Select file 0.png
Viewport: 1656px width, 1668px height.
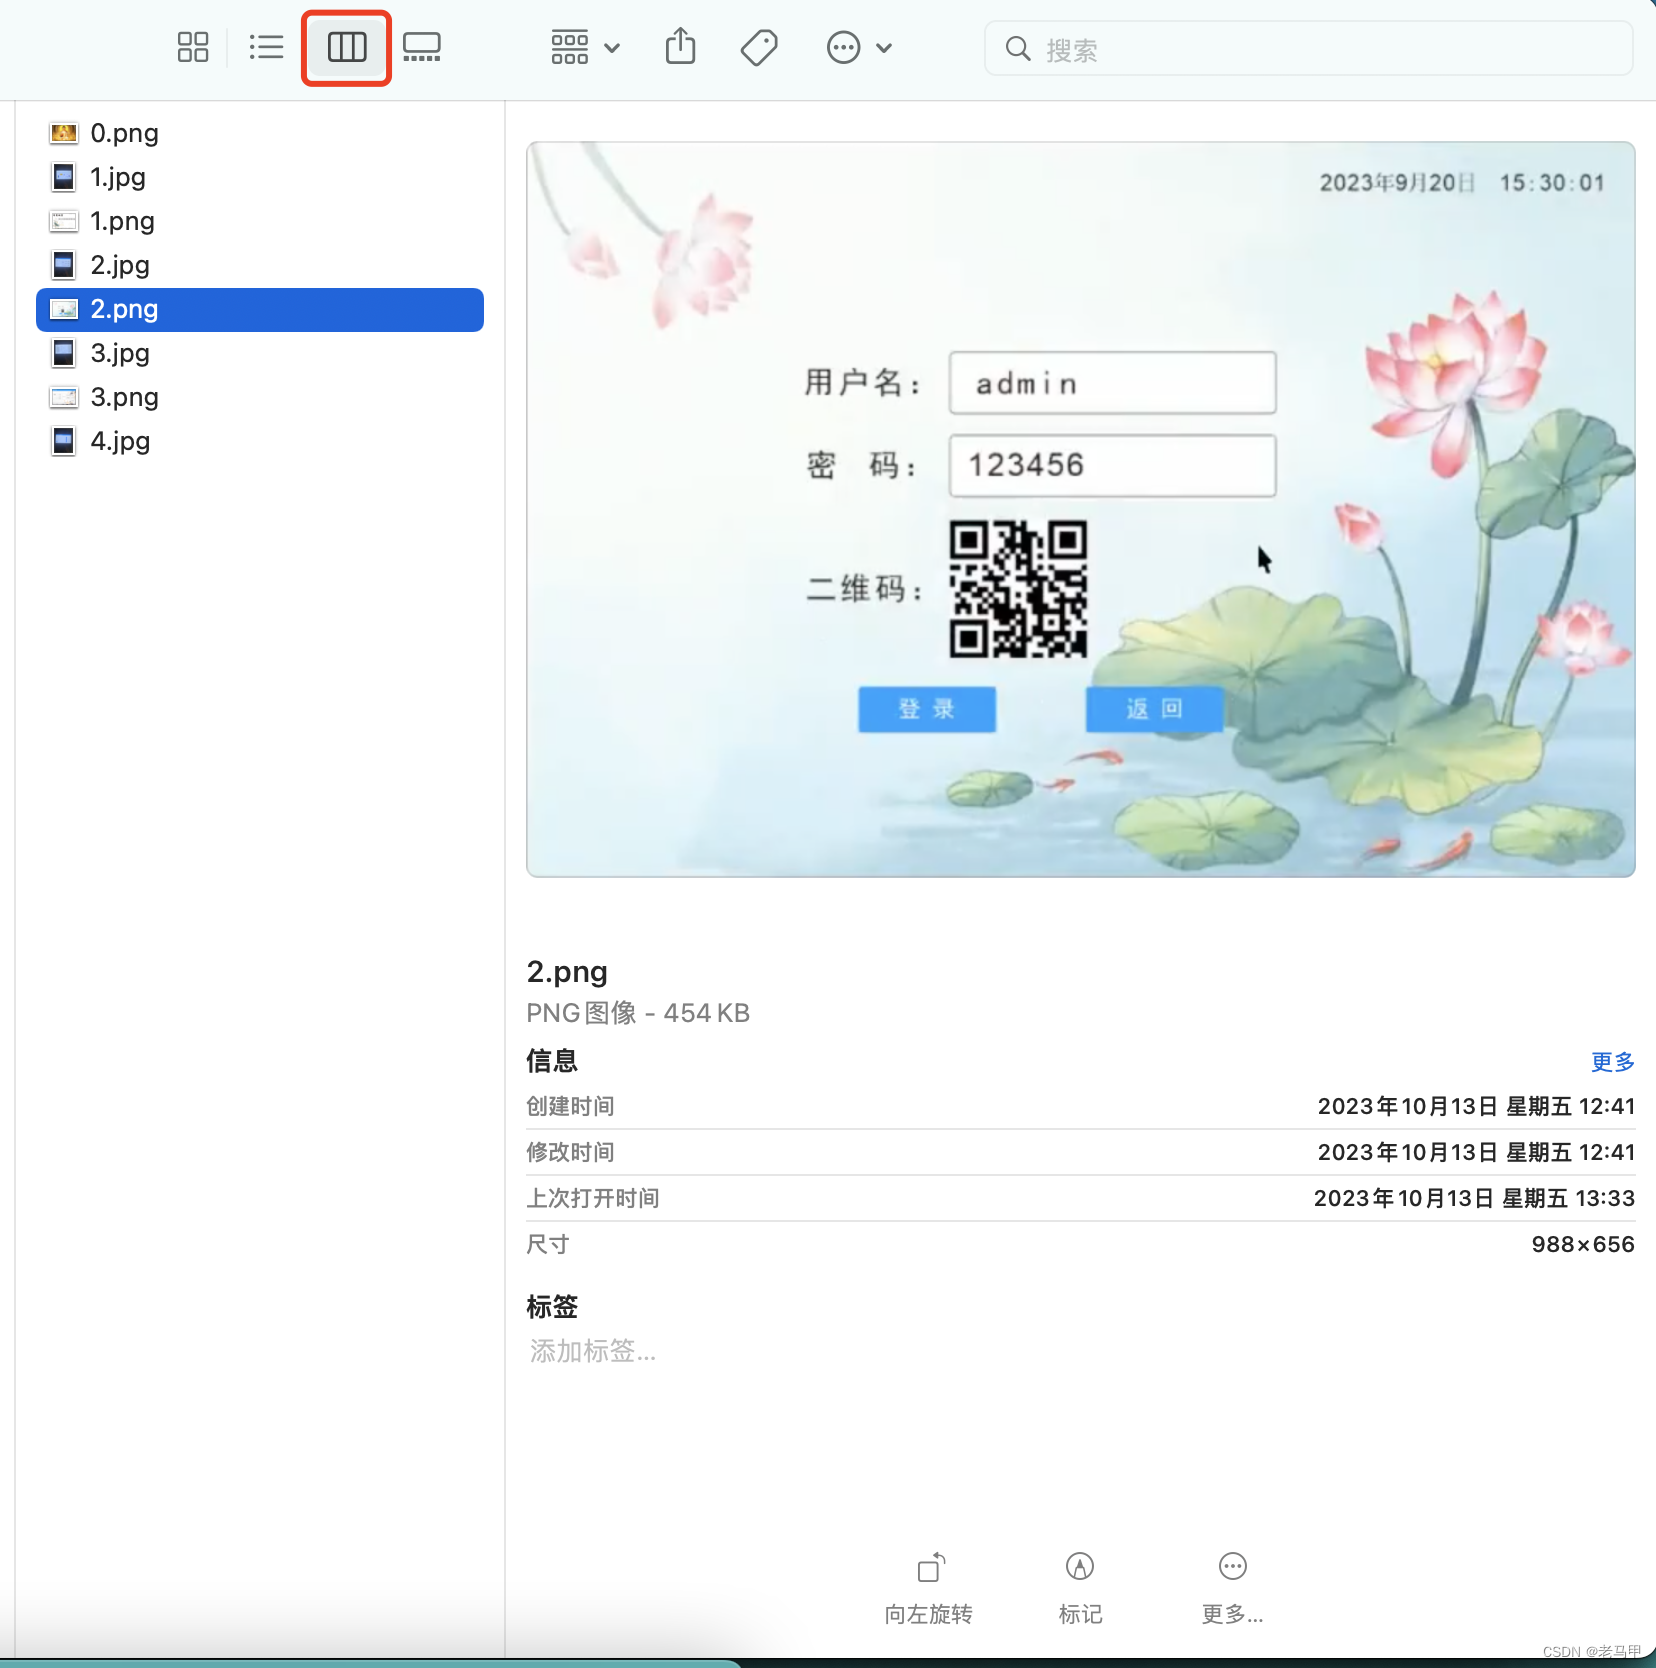coord(260,133)
